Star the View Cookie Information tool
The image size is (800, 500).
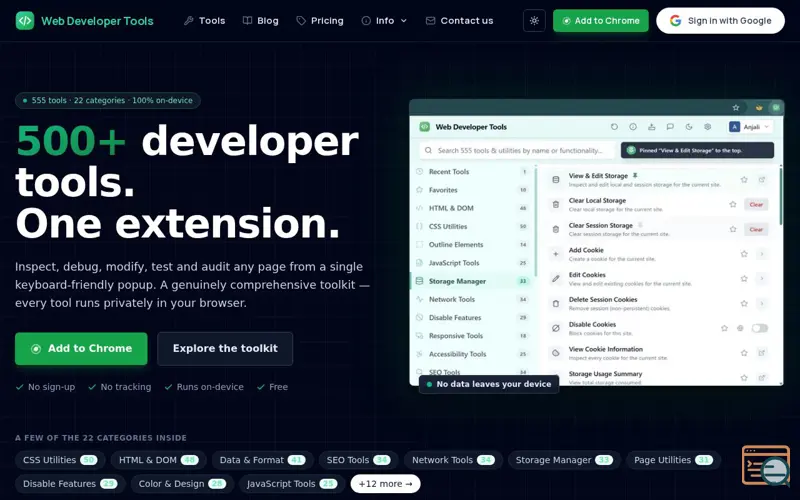(x=744, y=353)
